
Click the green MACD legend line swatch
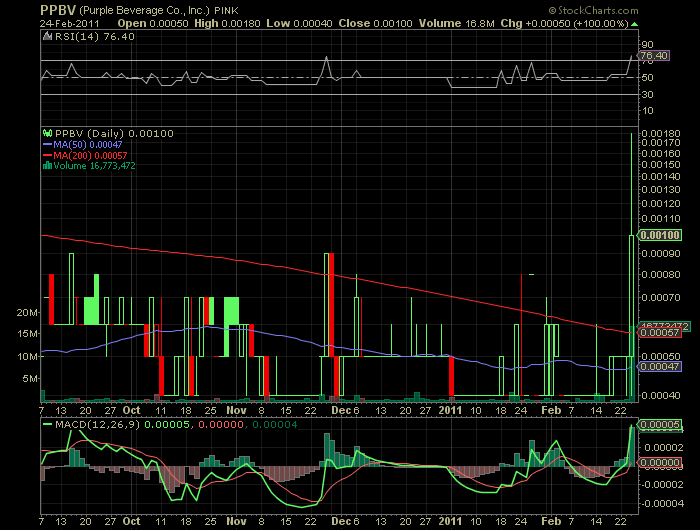click(x=47, y=424)
